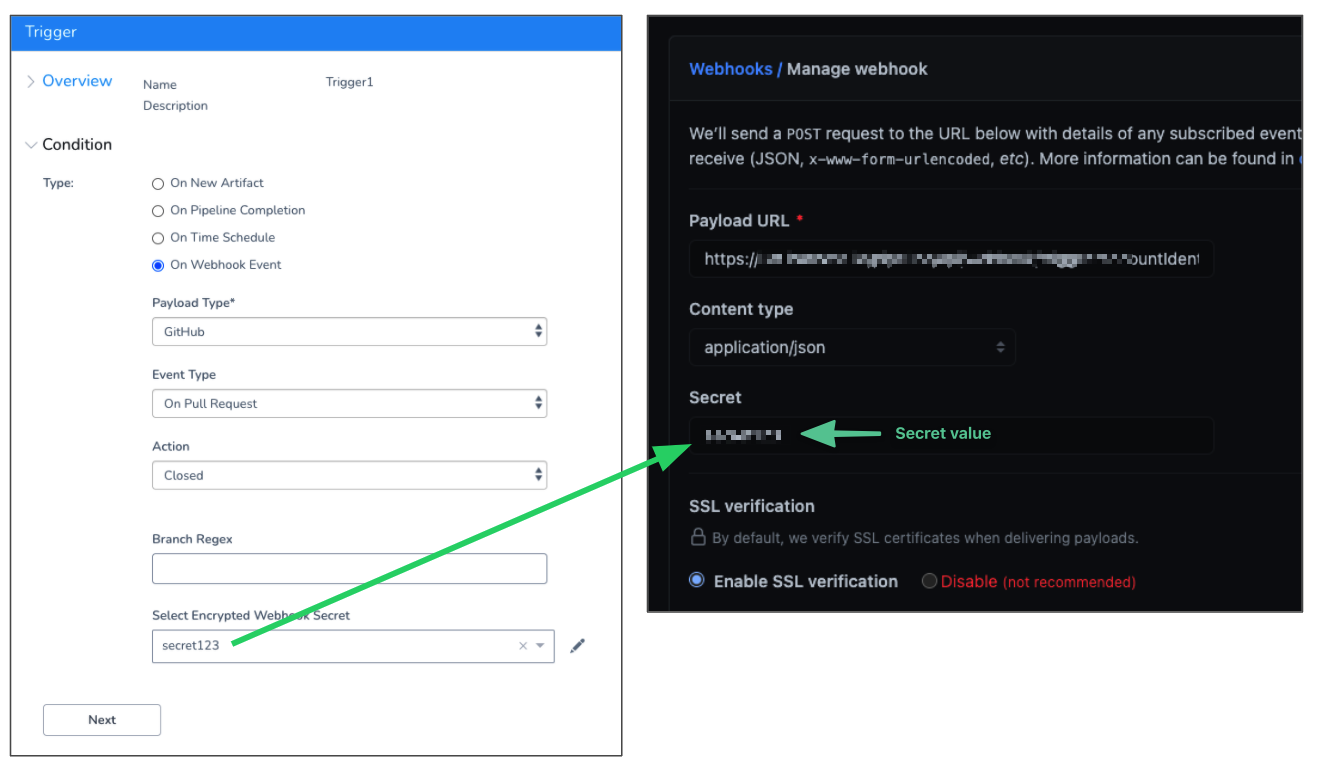Image resolution: width=1321 pixels, height=769 pixels.
Task: Select the On Time Schedule radio button
Action: [x=158, y=238]
